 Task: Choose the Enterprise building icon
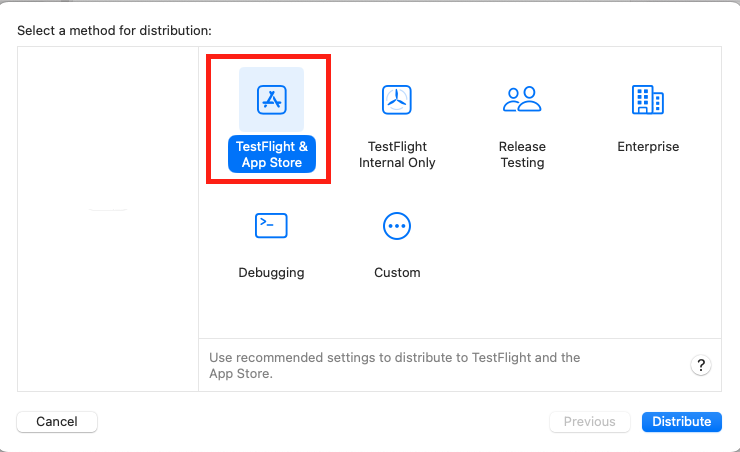coord(648,100)
